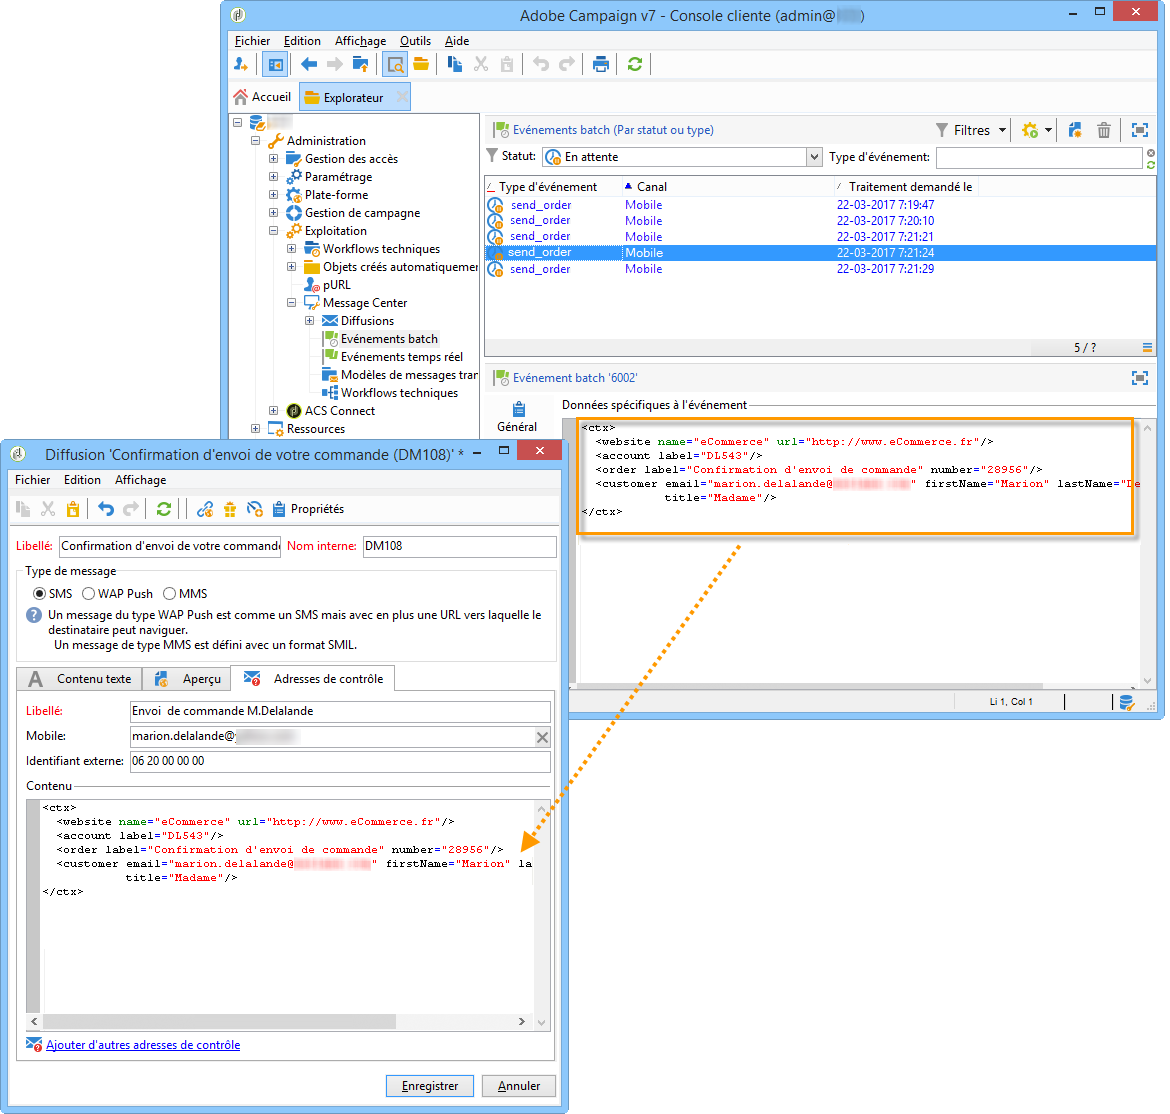
Task: Open the Fichier menu in console window
Action: (x=252, y=41)
